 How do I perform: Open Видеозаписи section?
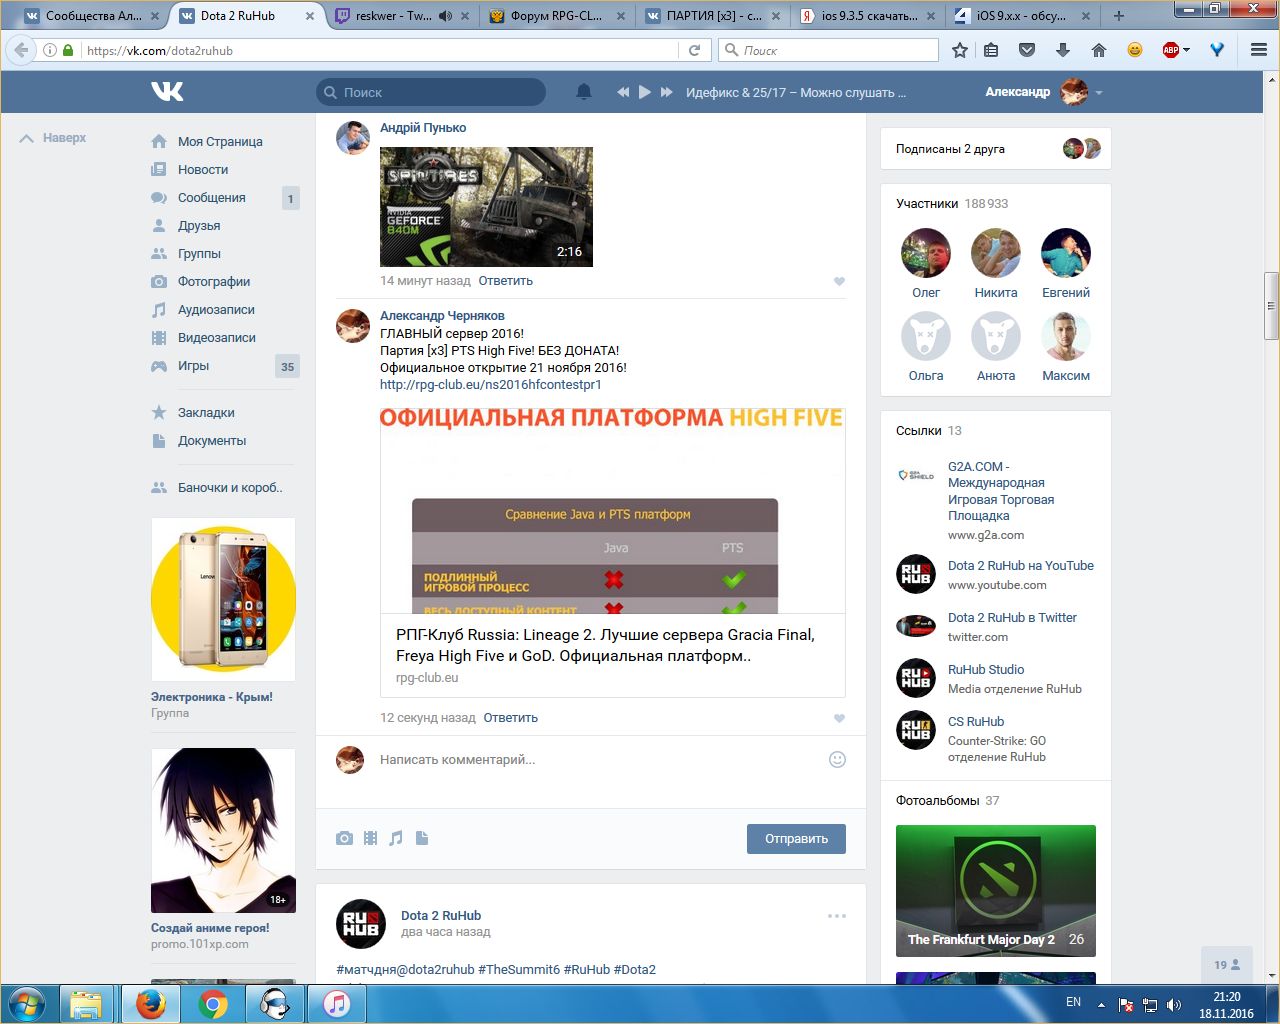[x=217, y=338]
